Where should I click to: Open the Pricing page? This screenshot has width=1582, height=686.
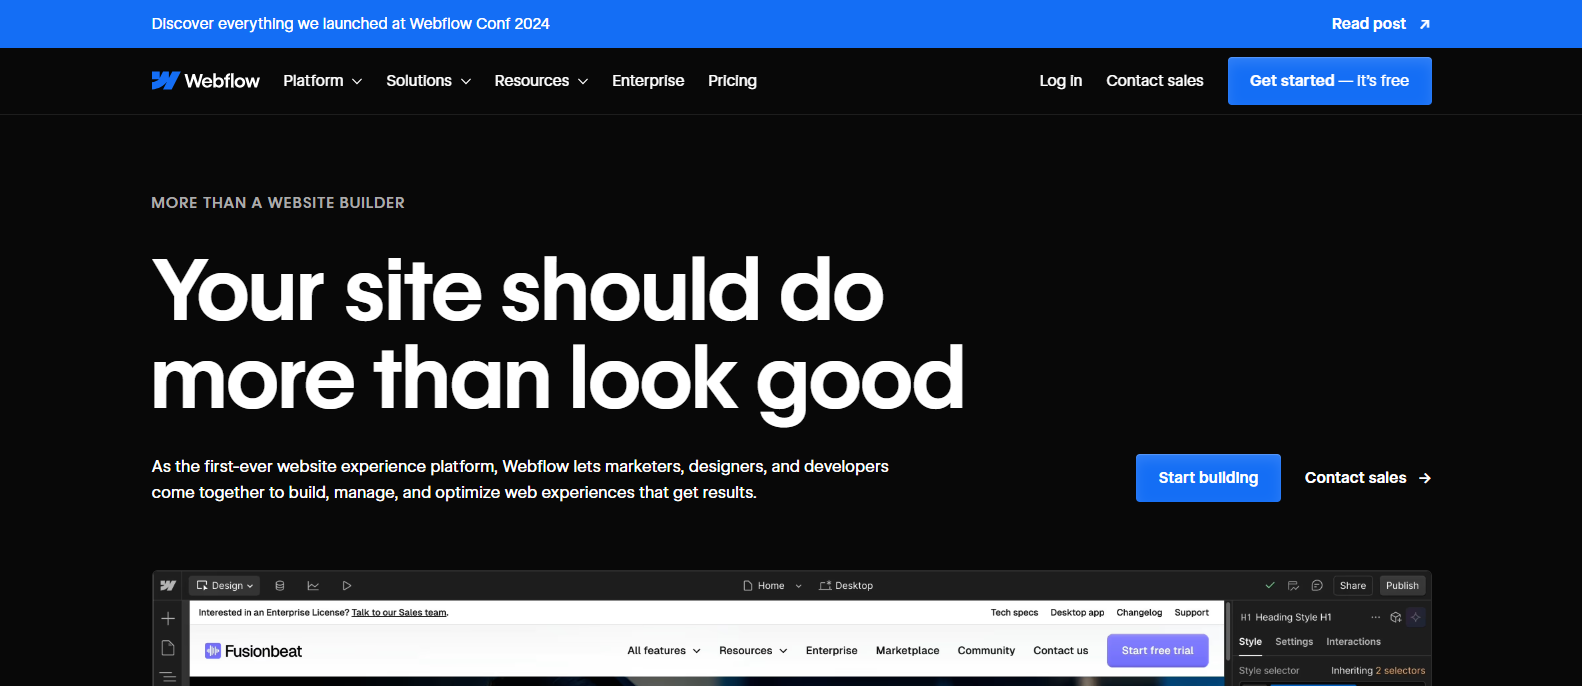click(732, 81)
